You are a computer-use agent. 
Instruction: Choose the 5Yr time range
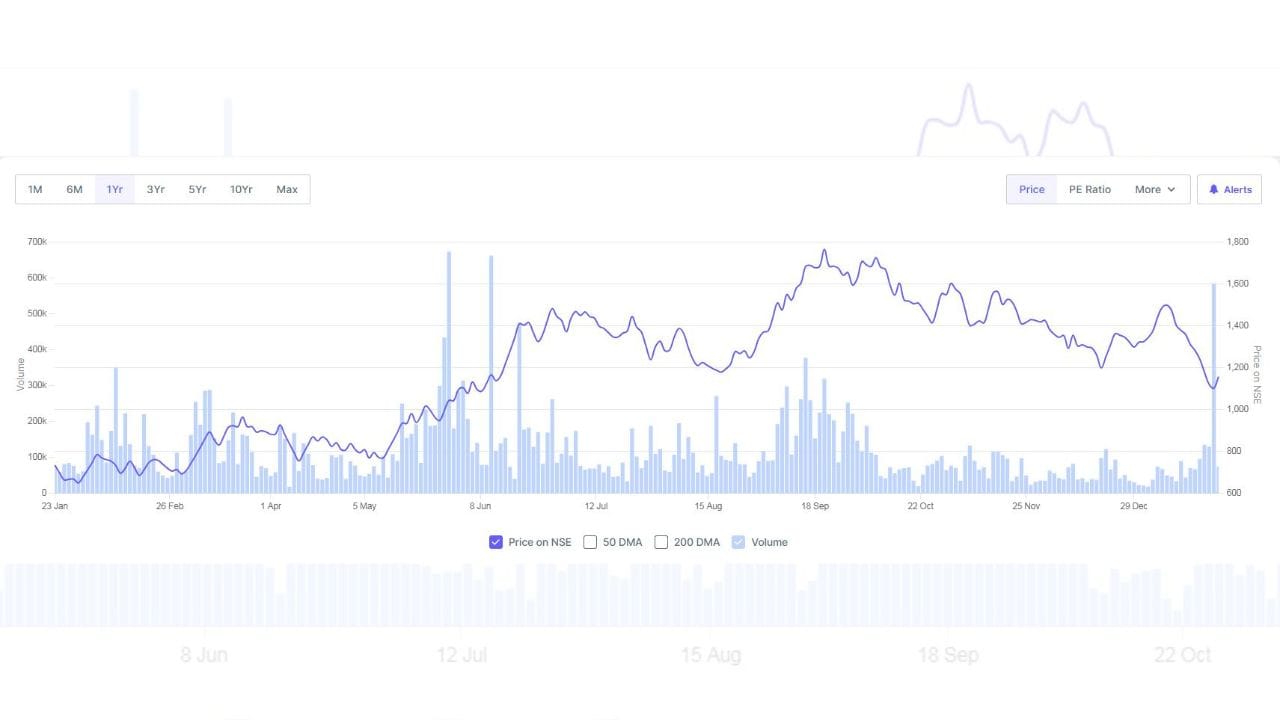(197, 190)
